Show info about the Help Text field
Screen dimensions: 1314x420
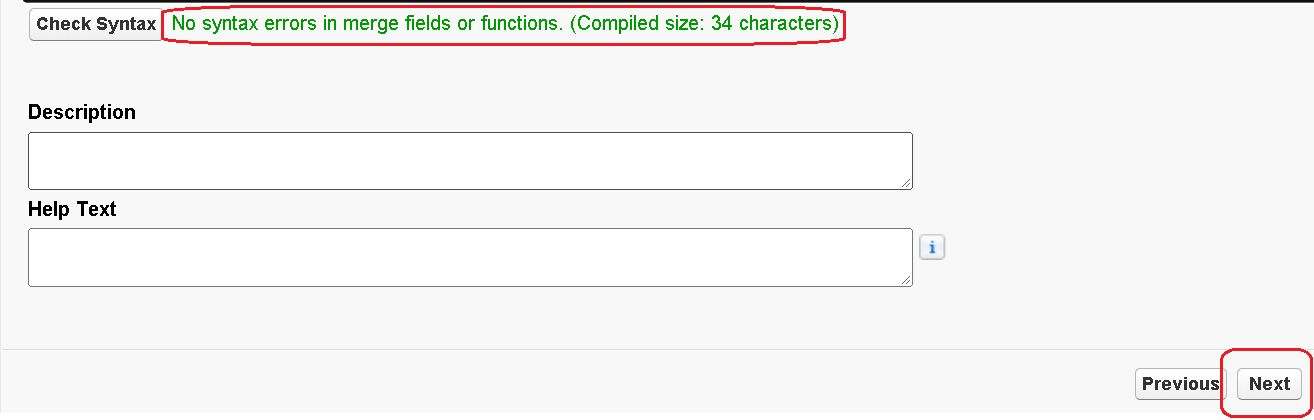pyautogui.click(x=931, y=247)
